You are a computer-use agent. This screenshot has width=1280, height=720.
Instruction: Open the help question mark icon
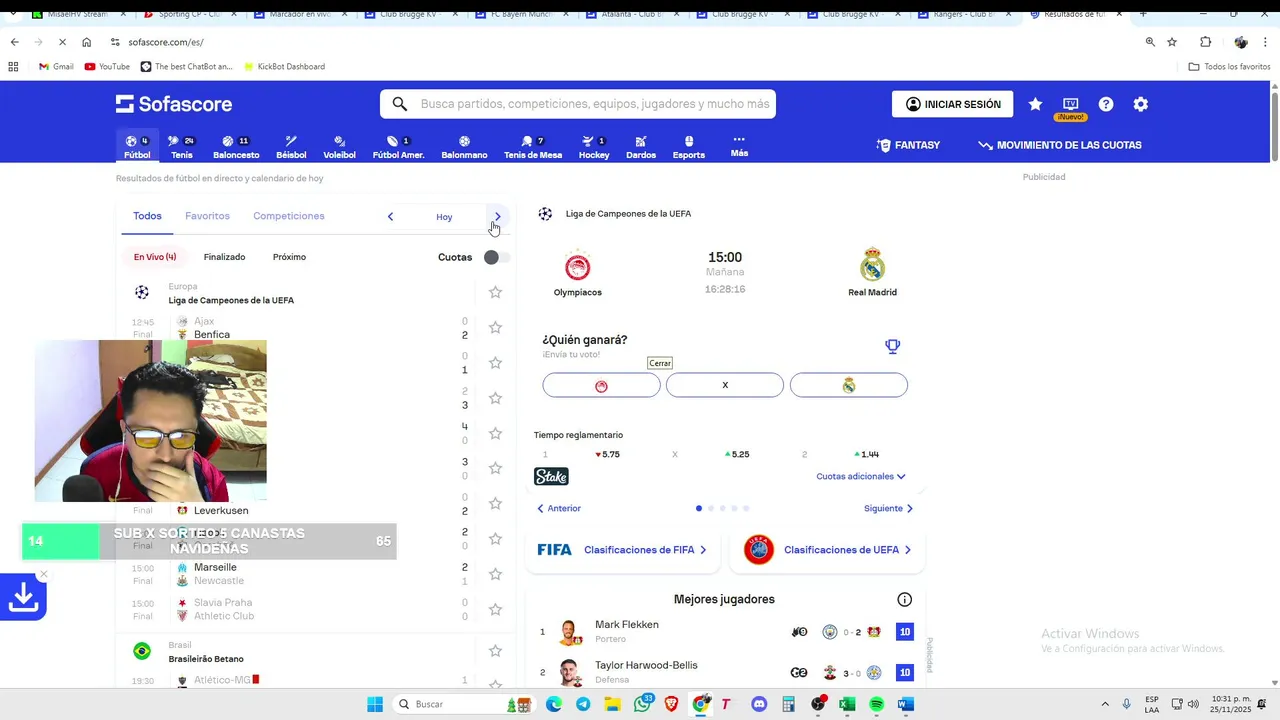point(1106,104)
